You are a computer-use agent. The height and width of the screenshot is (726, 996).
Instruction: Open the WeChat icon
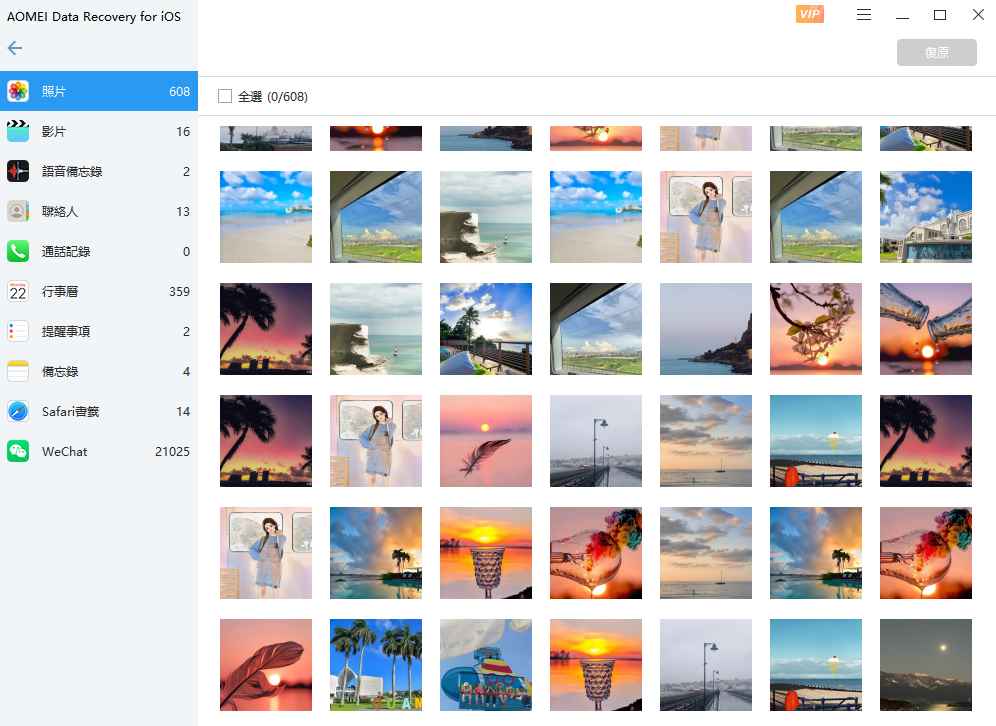click(x=18, y=451)
